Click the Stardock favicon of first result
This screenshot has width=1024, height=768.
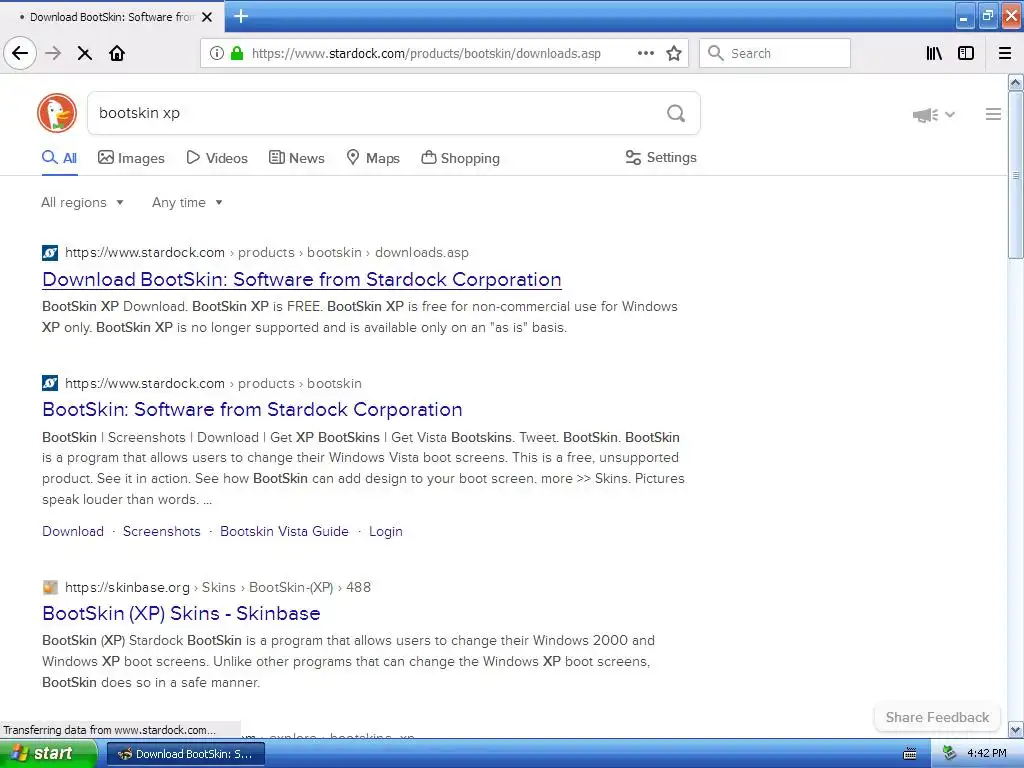click(50, 253)
